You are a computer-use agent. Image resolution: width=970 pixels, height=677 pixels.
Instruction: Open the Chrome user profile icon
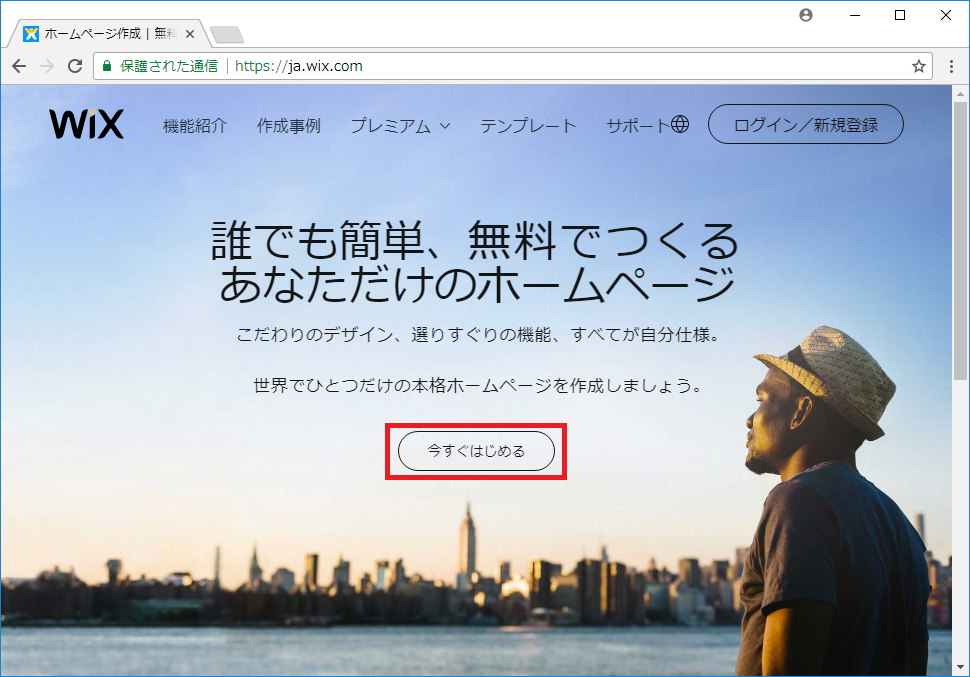click(805, 15)
